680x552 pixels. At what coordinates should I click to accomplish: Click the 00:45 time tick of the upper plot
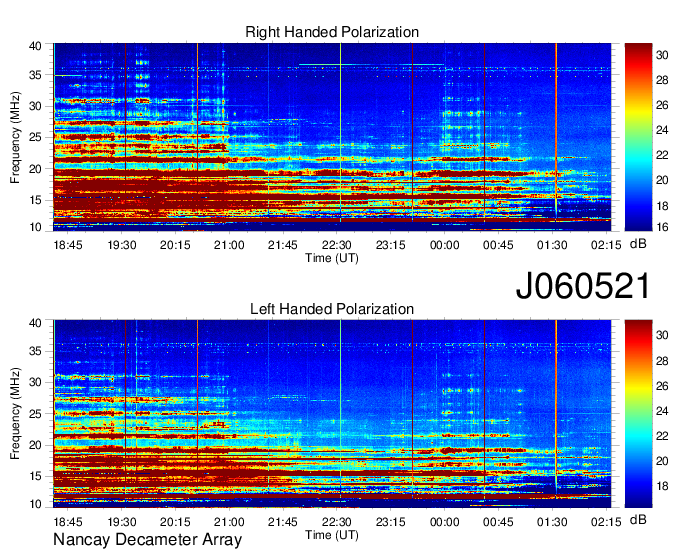tap(498, 245)
